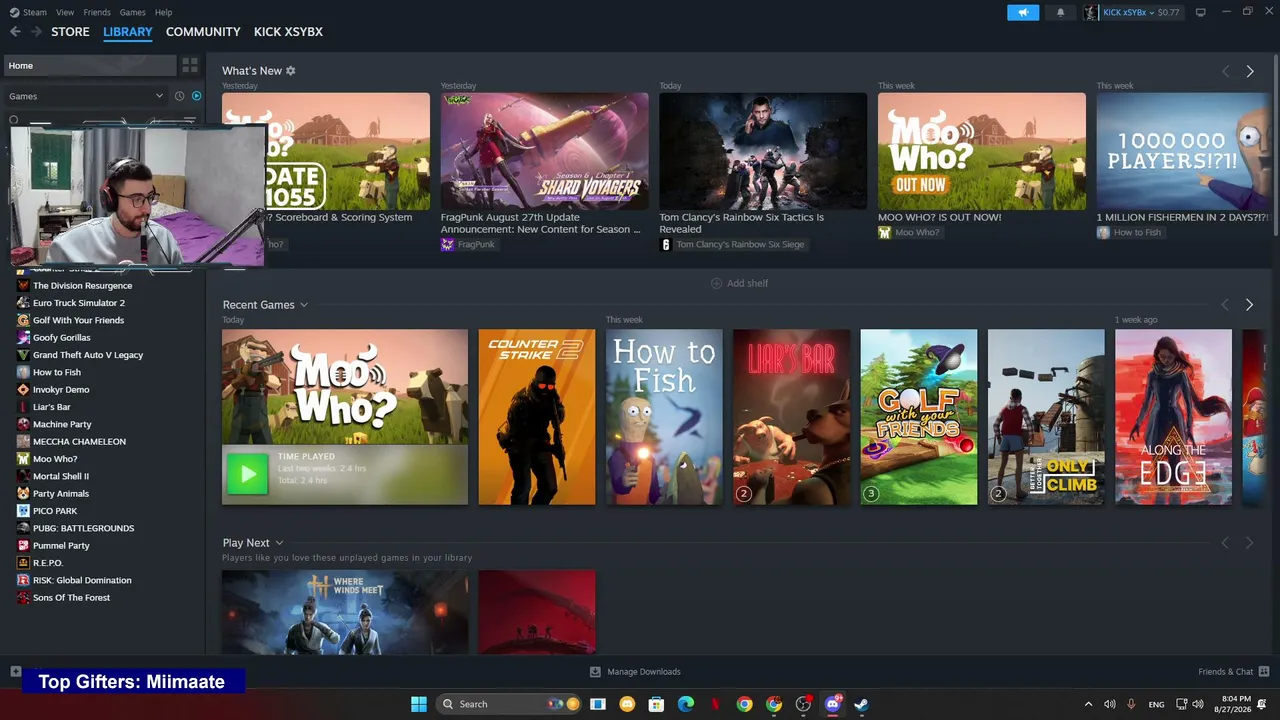Open the Friends menu
Viewport: 1280px width, 720px height.
[97, 12]
